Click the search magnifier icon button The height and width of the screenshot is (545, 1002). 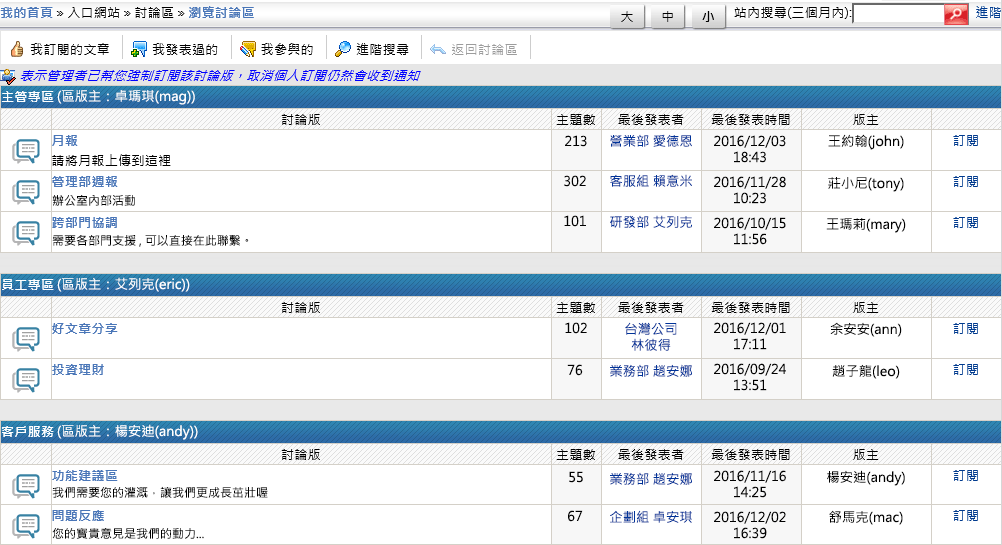(956, 14)
